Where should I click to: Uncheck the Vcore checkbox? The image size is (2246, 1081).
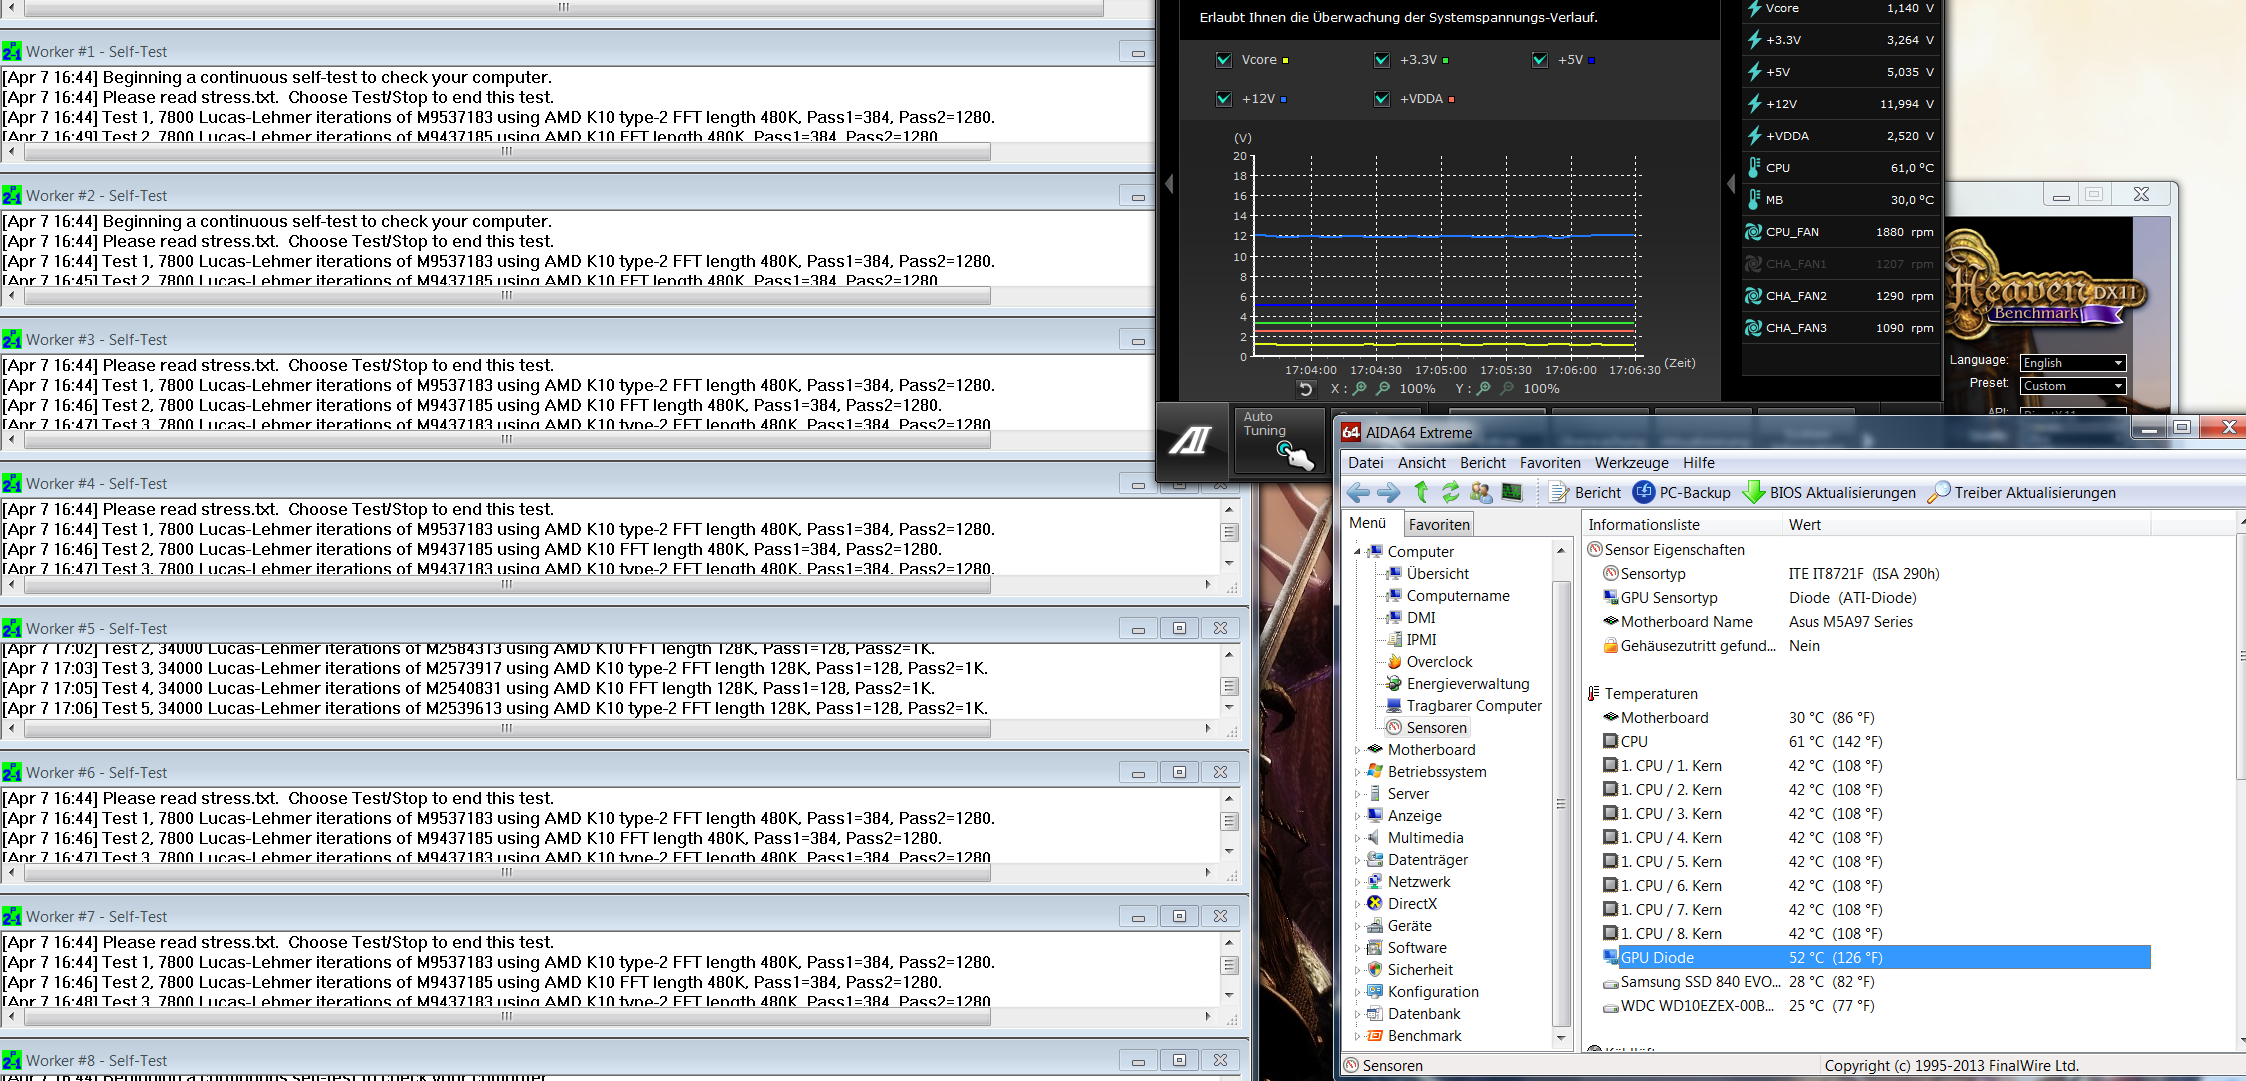(x=1224, y=60)
